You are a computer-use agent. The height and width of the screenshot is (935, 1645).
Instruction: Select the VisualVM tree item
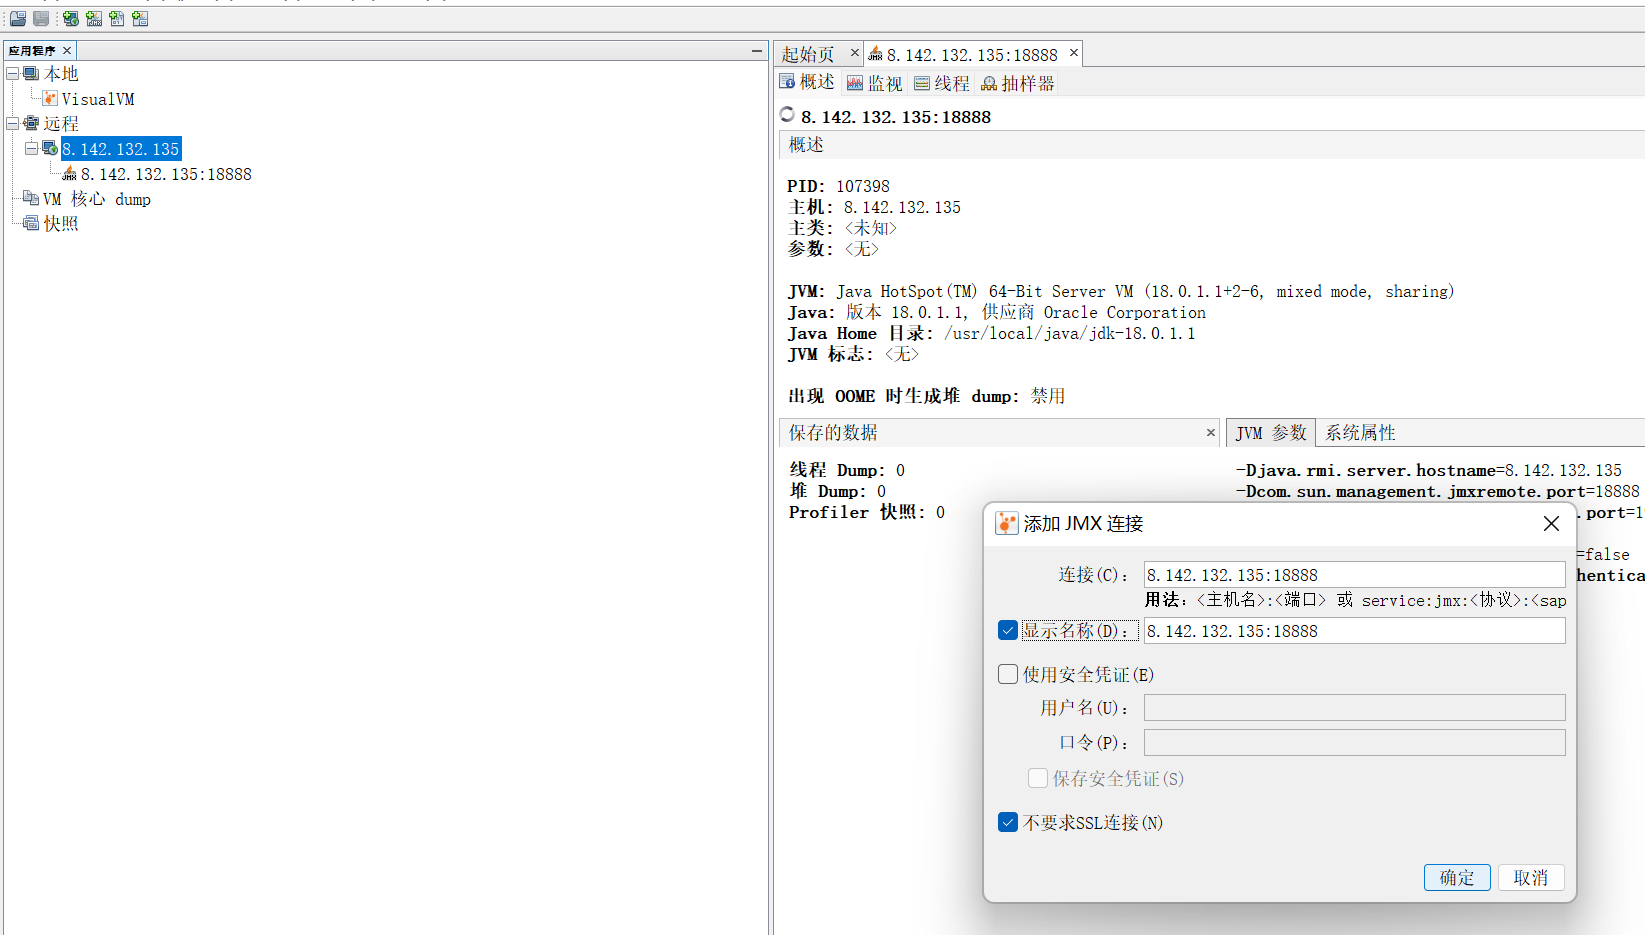click(98, 99)
